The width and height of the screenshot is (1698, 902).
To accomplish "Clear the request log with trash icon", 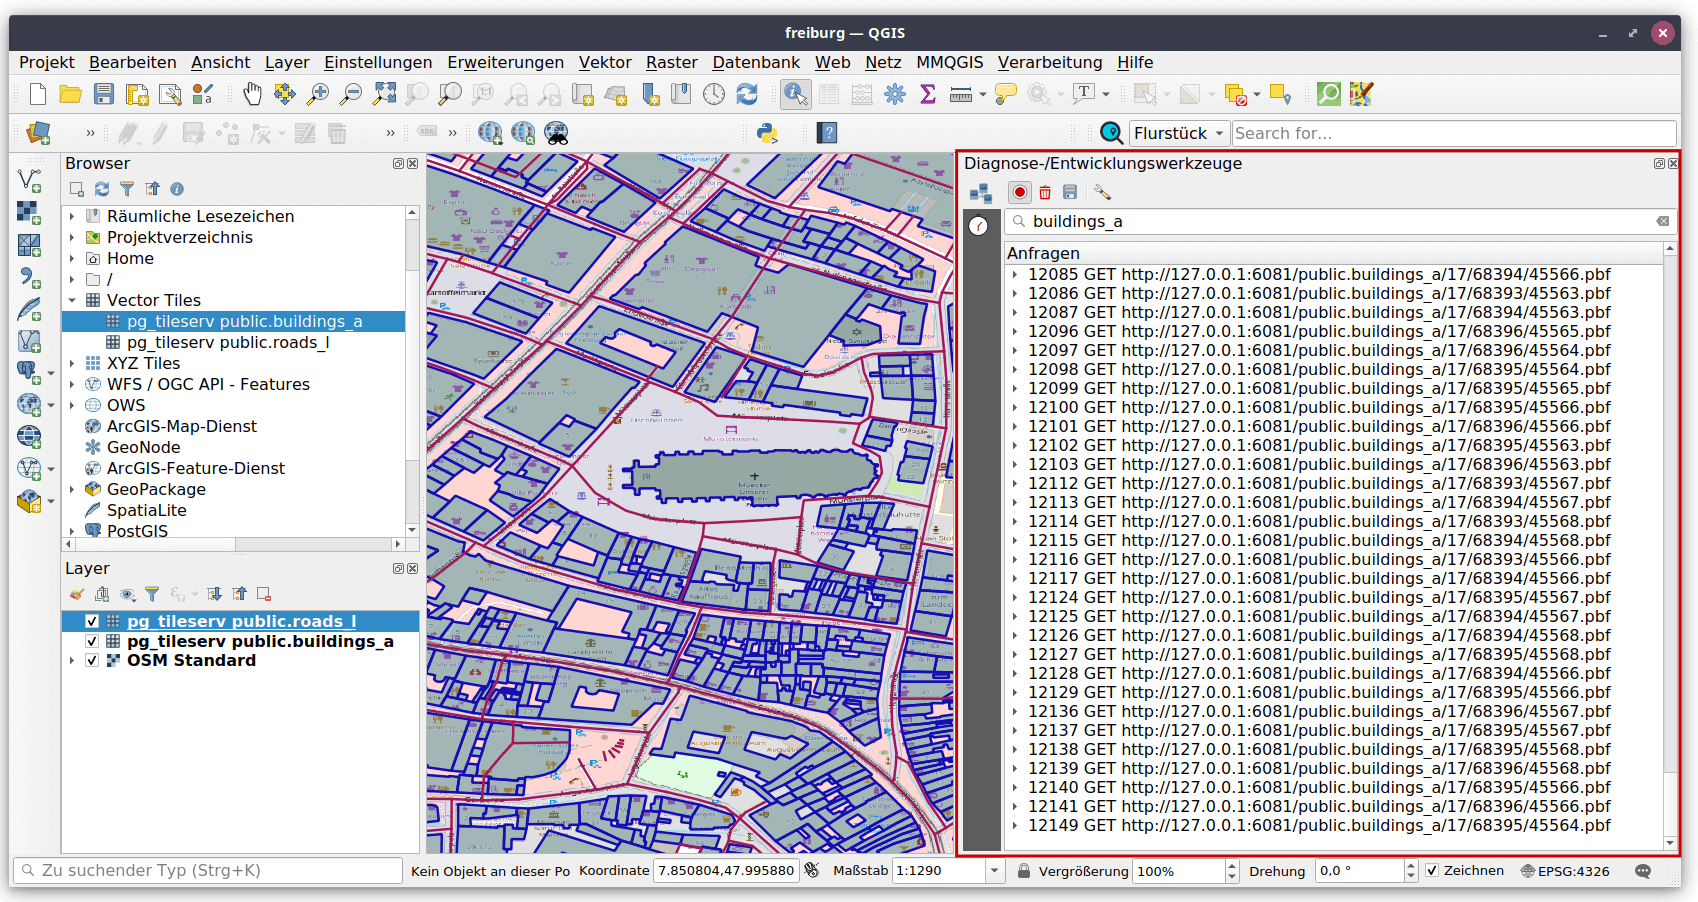I will pyautogui.click(x=1045, y=192).
